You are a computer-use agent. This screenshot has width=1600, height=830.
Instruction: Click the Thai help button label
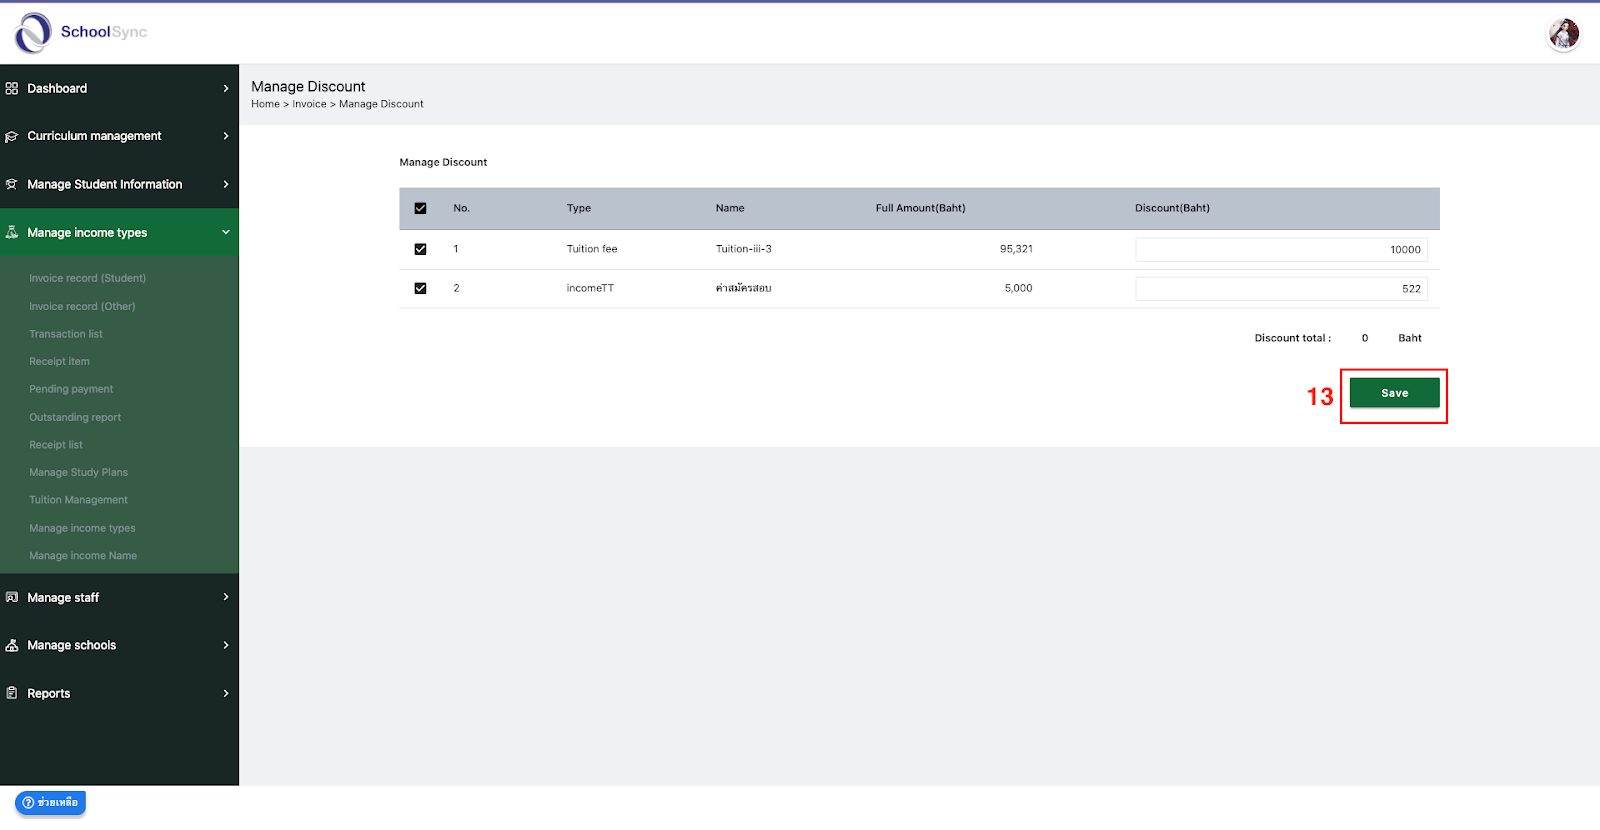(x=58, y=803)
